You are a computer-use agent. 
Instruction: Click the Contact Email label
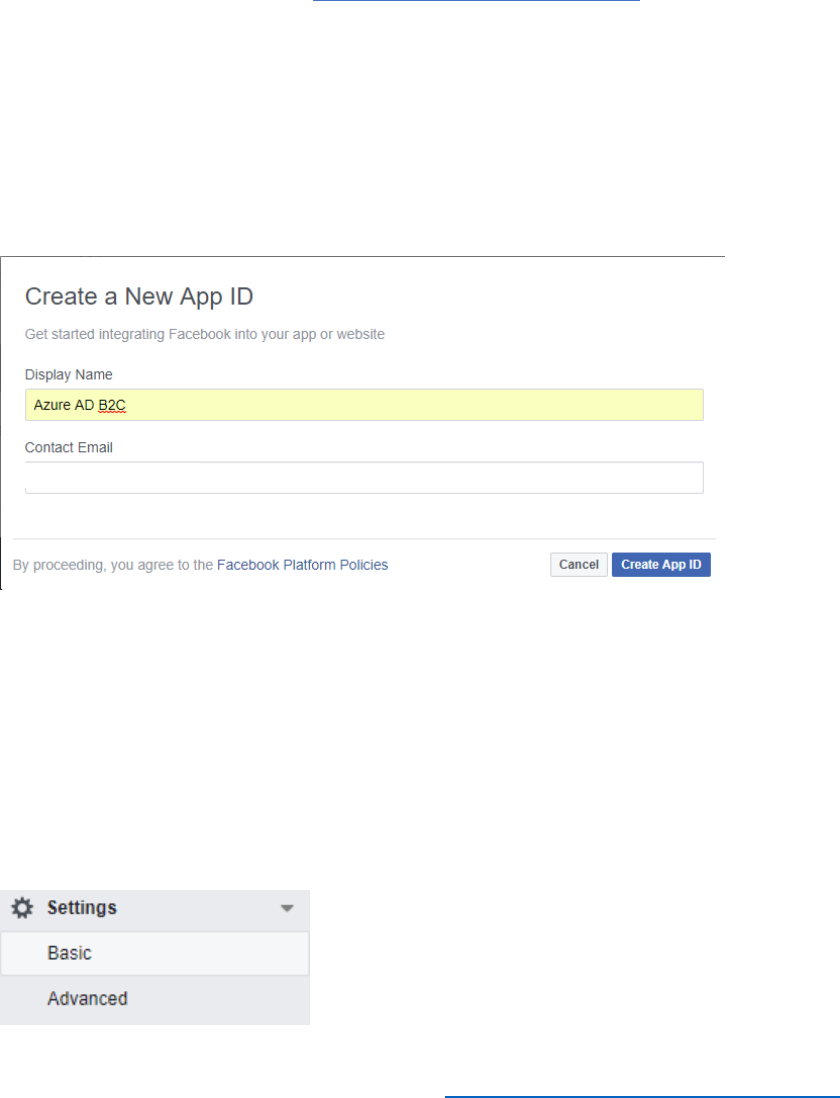(69, 448)
